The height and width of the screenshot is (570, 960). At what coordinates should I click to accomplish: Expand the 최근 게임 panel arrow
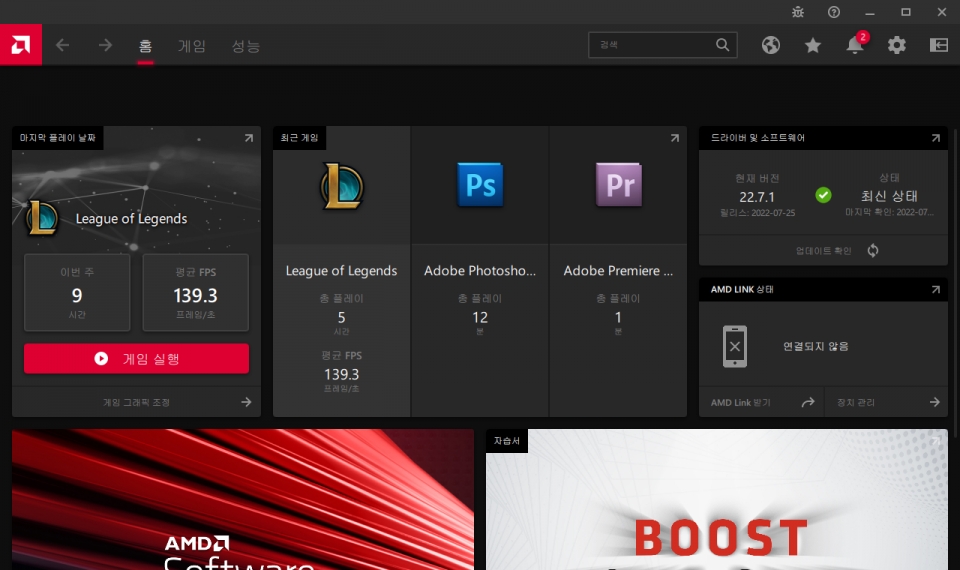click(x=675, y=138)
